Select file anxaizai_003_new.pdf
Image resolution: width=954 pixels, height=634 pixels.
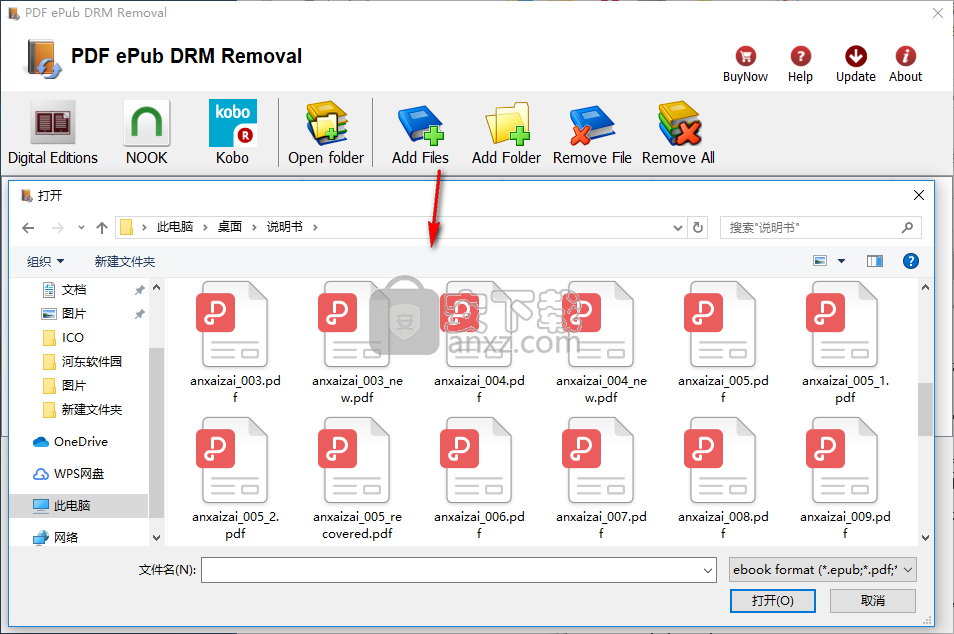tap(357, 343)
